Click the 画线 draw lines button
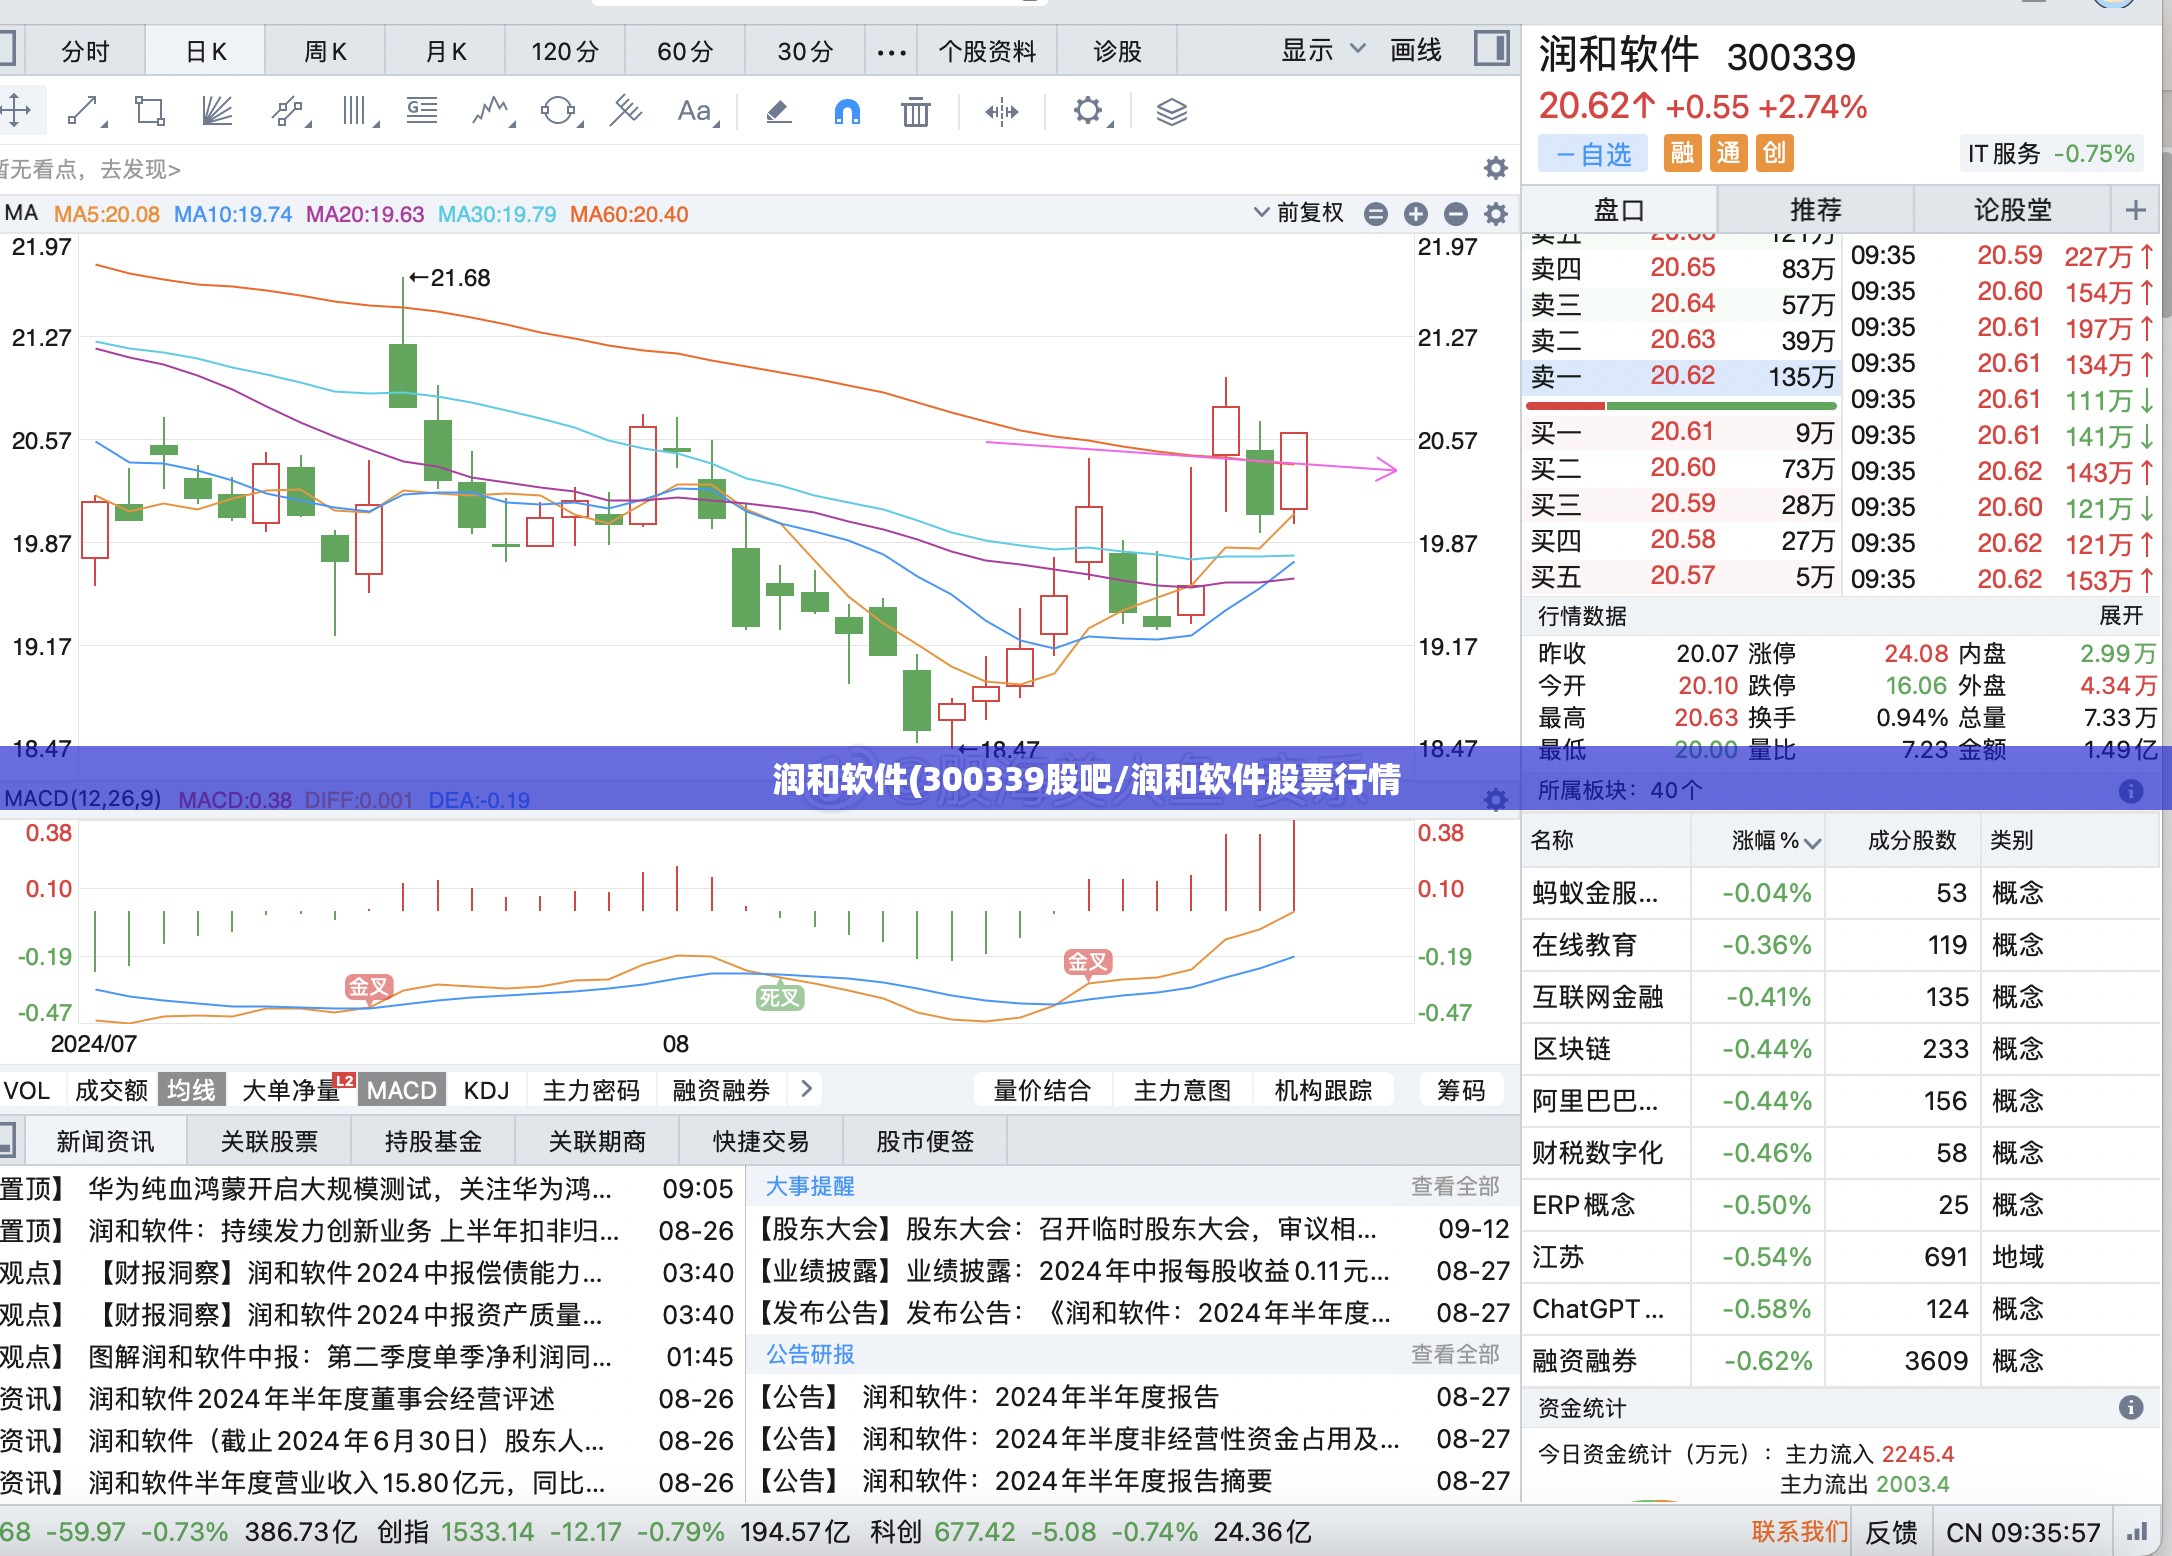The width and height of the screenshot is (2172, 1556). 1415,50
